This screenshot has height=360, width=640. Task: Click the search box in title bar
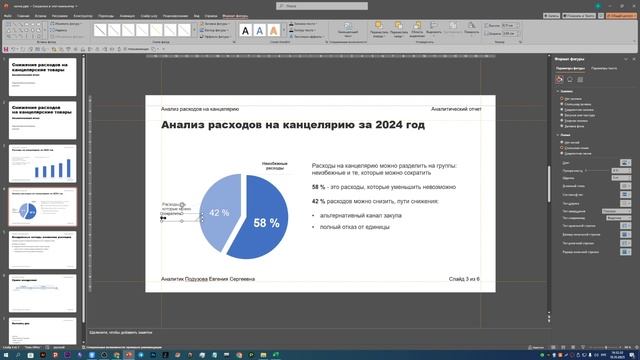click(x=322, y=6)
